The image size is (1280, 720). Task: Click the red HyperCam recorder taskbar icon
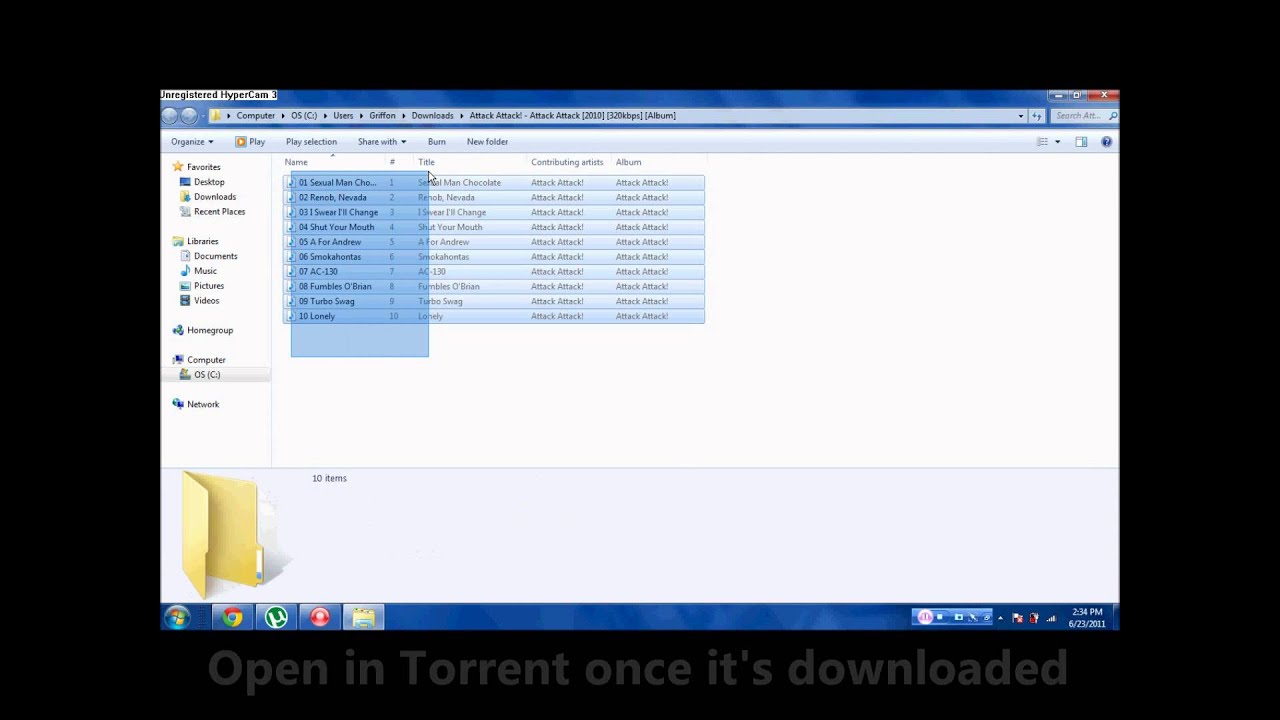[320, 617]
